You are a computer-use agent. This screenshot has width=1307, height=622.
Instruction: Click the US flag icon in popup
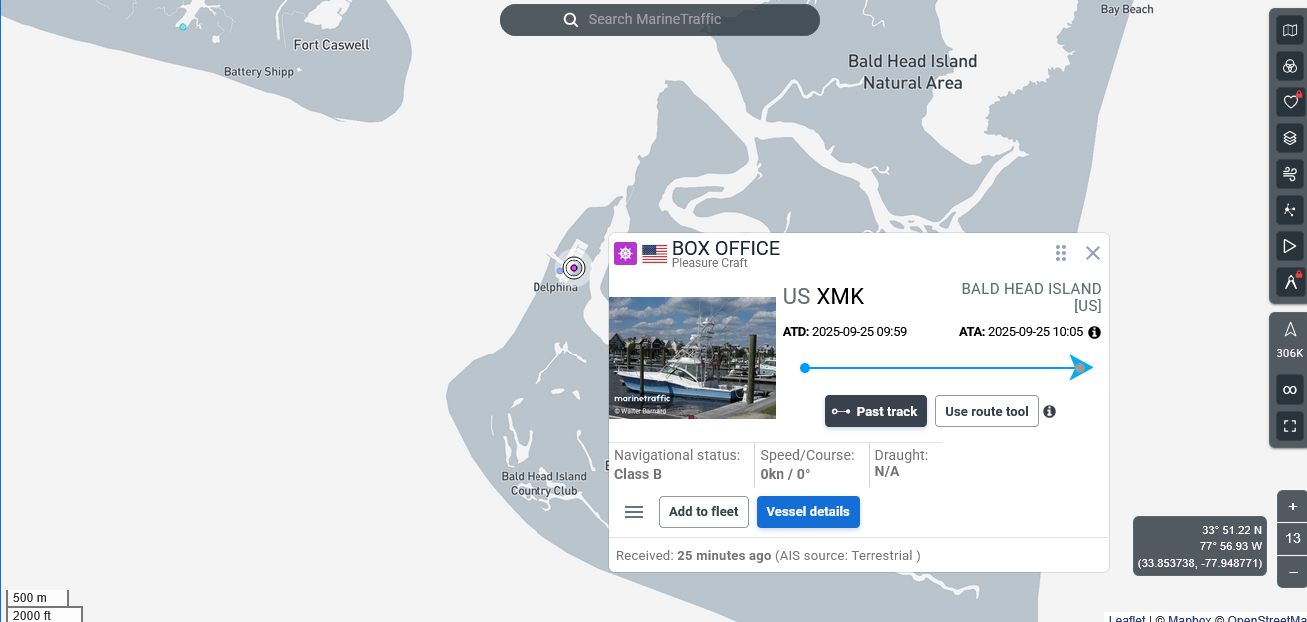[x=654, y=254]
